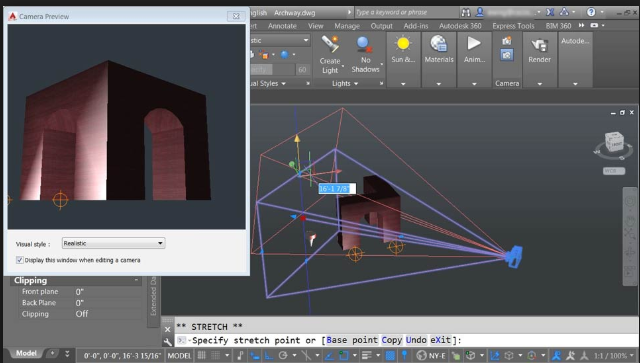
Task: Collapse the Clipping properties section
Action: pyautogui.click(x=136, y=281)
